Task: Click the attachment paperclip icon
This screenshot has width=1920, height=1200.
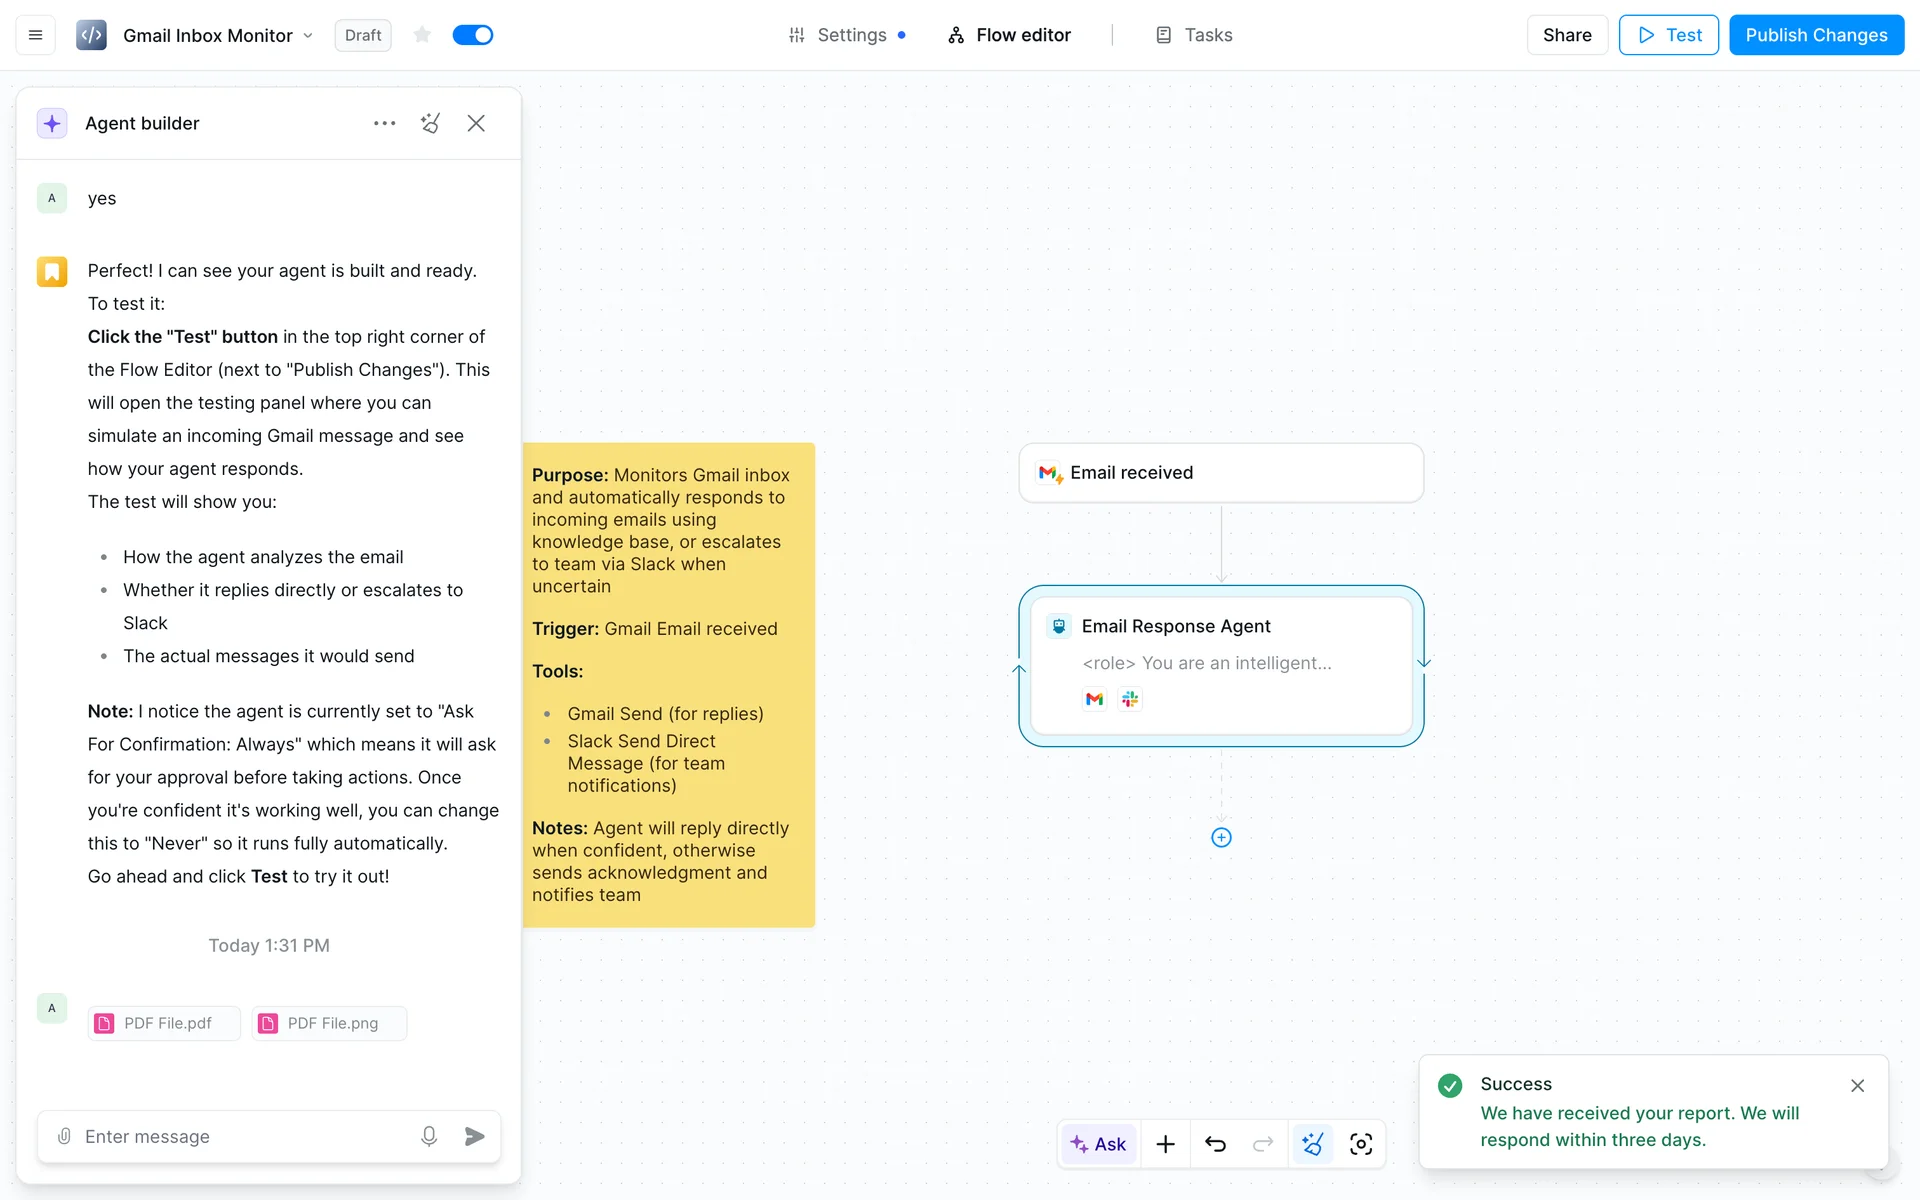Action: point(64,1136)
